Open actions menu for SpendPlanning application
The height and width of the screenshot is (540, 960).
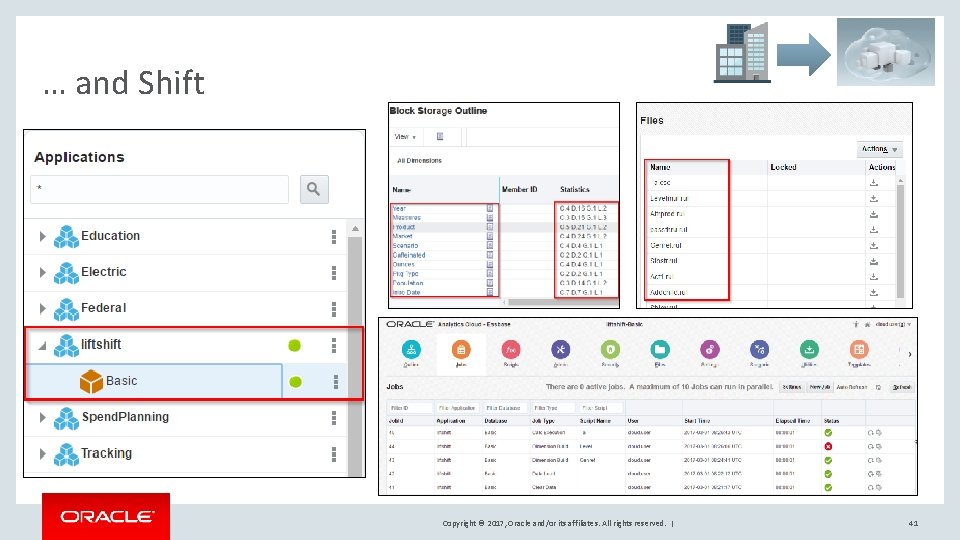click(334, 418)
